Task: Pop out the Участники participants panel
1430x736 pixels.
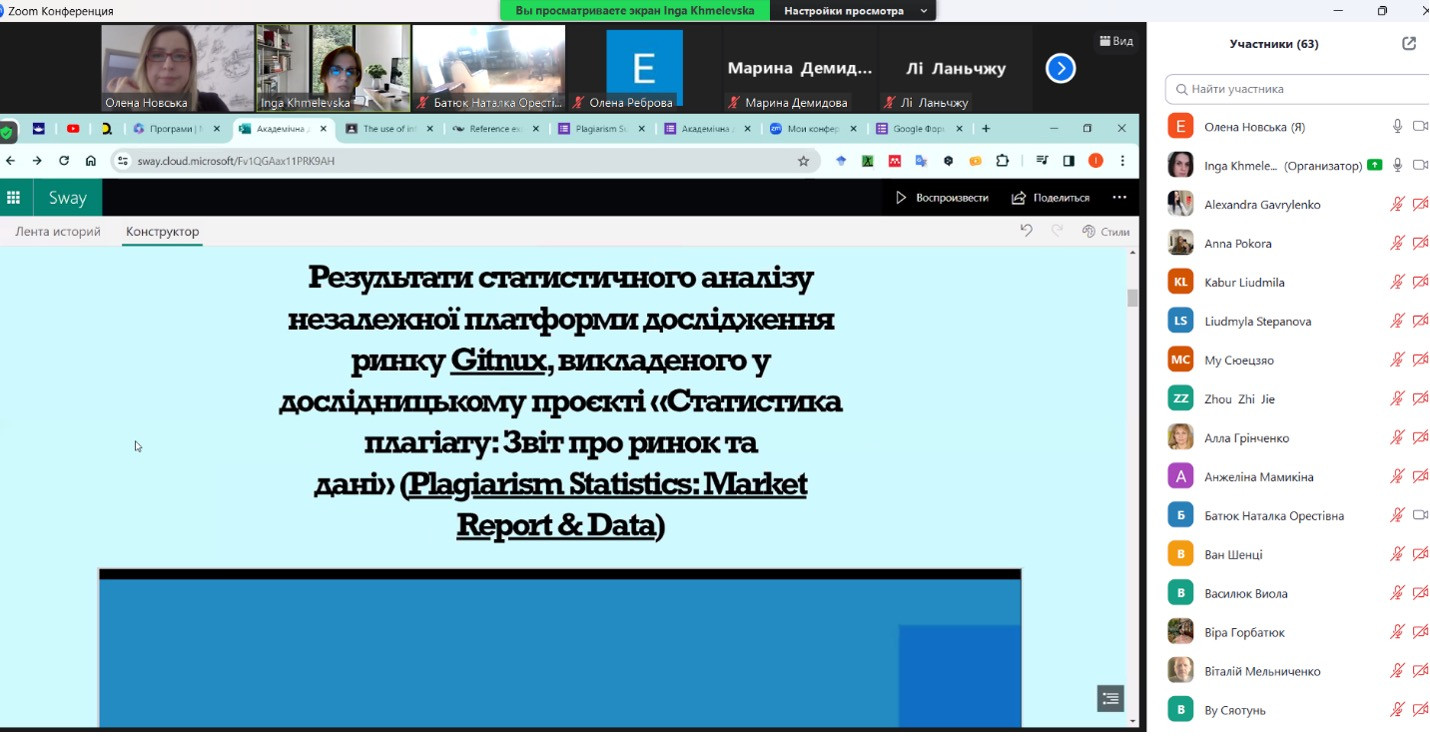Action: 1409,44
